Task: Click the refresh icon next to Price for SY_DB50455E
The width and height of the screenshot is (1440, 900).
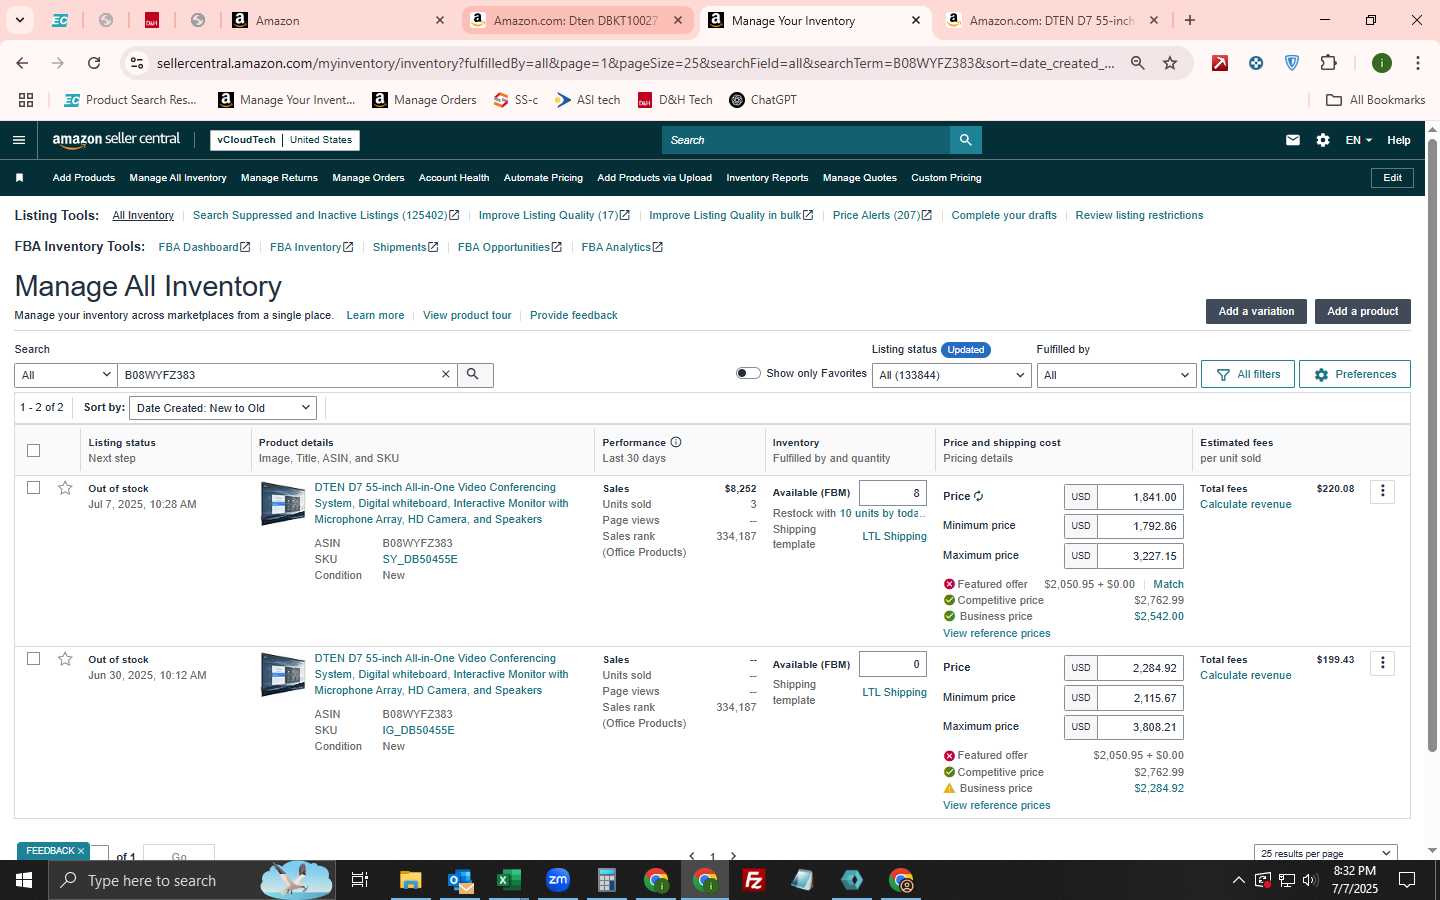Action: [x=978, y=496]
